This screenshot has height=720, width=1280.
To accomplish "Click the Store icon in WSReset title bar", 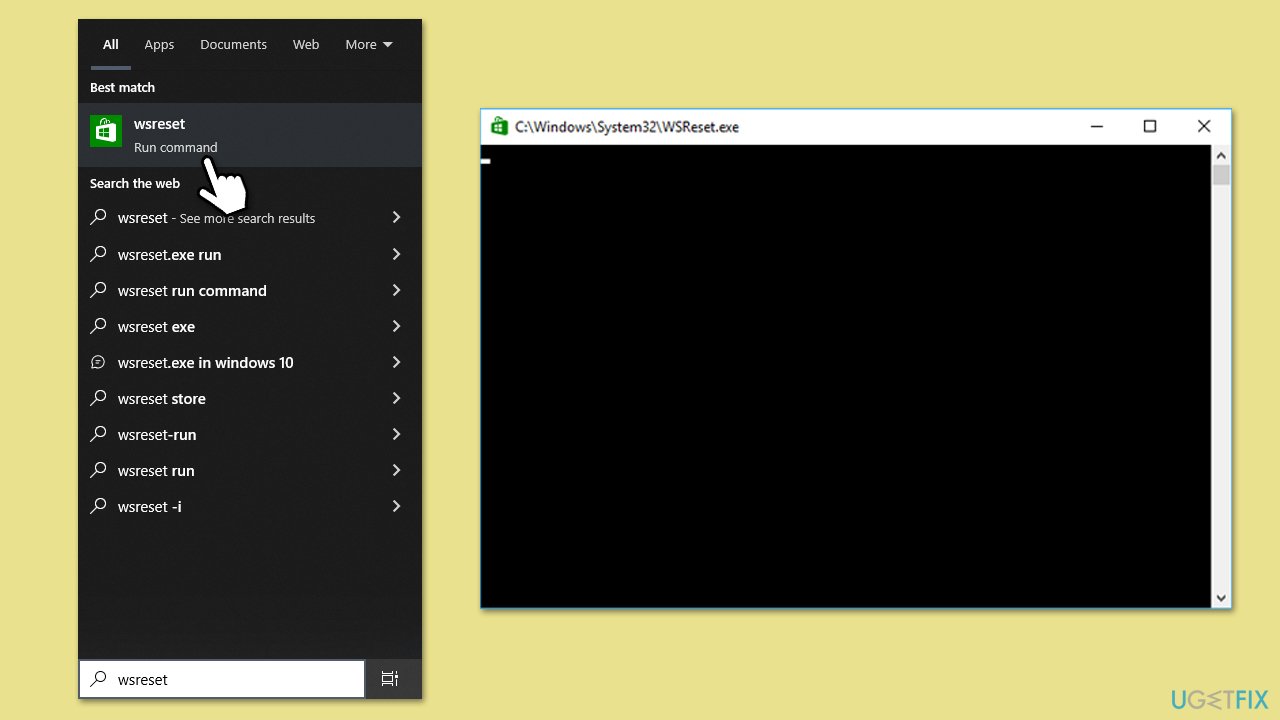I will [x=499, y=126].
